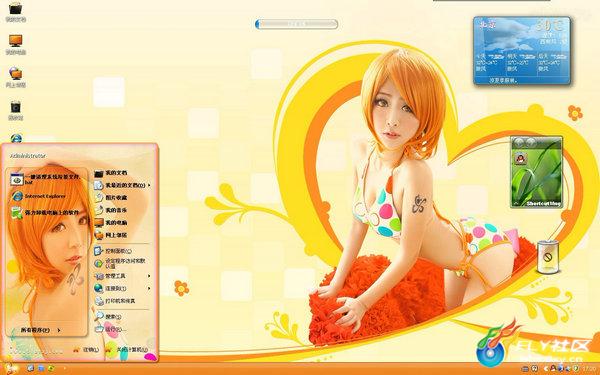Launch Internet Explorer from the Start menu
Screen dimensions: 600x375
coord(38,196)
